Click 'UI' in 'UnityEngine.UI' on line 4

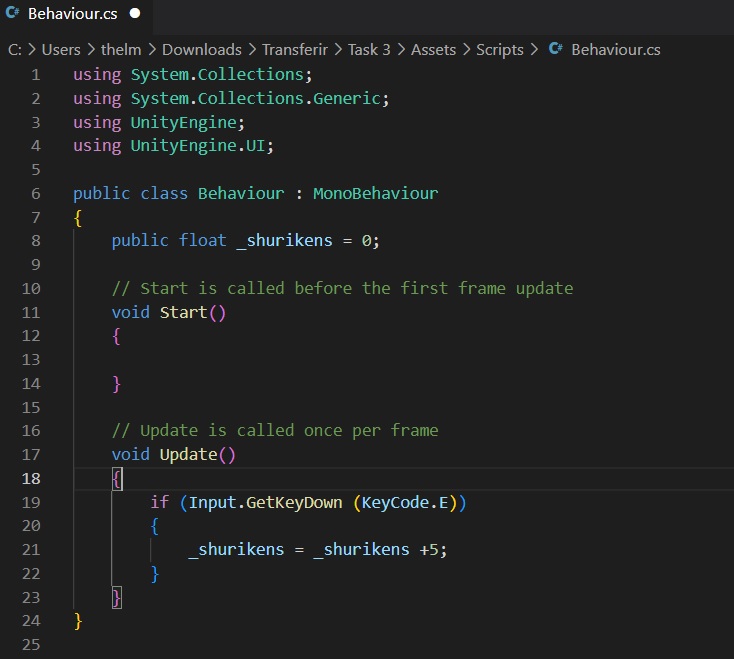coord(256,146)
